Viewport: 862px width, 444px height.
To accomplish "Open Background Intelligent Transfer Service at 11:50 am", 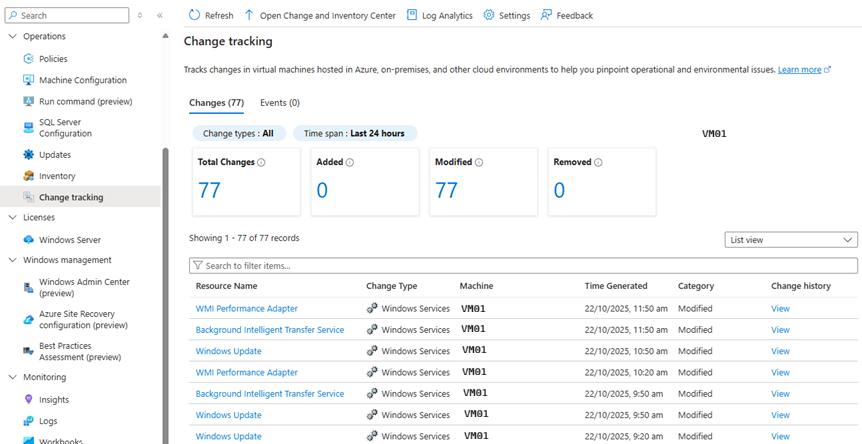I will 270,330.
